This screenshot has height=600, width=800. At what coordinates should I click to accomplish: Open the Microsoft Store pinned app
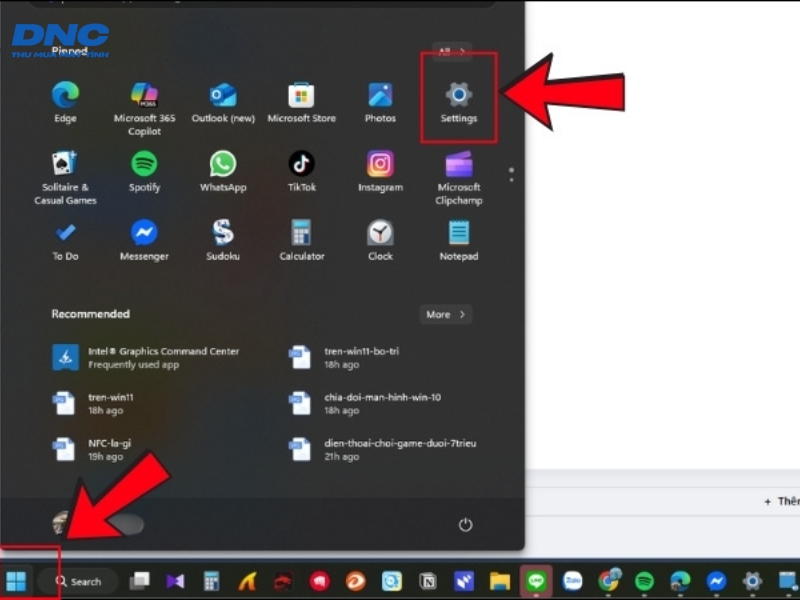[302, 102]
